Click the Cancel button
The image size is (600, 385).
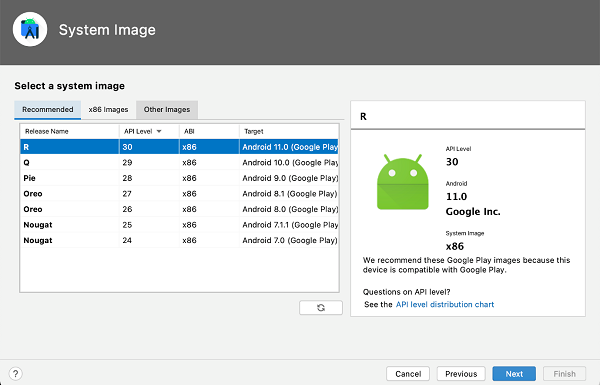pos(408,374)
